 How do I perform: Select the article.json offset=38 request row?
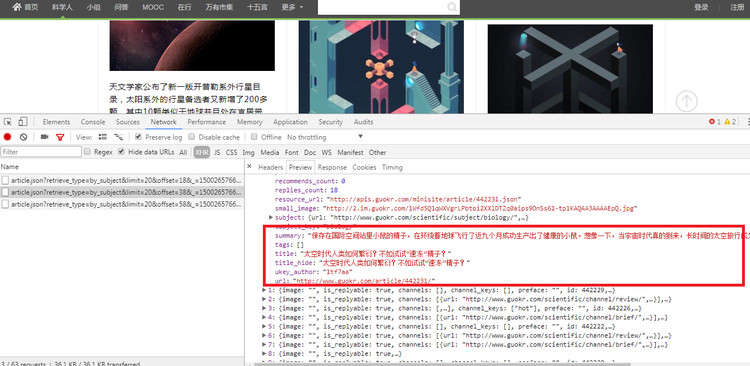tap(122, 192)
